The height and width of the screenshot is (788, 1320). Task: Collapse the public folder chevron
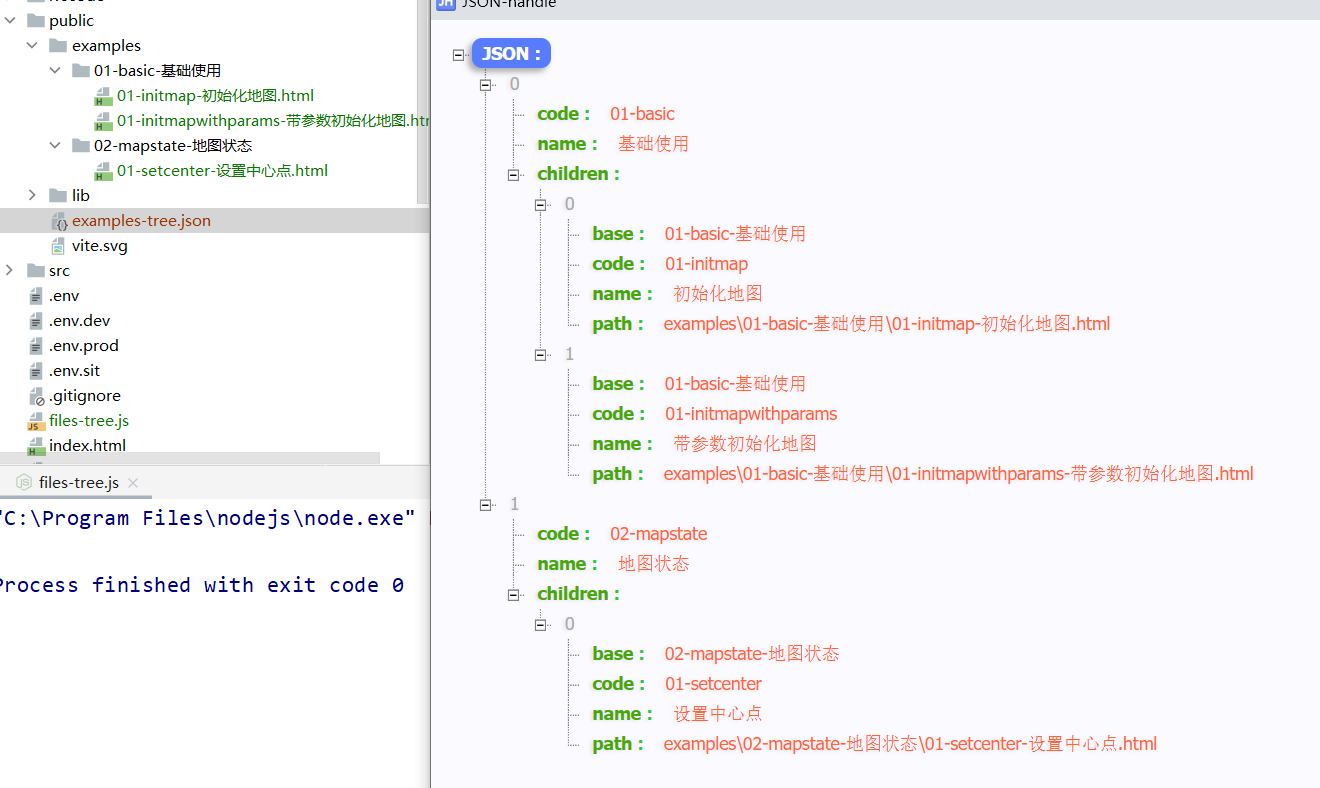pos(9,20)
